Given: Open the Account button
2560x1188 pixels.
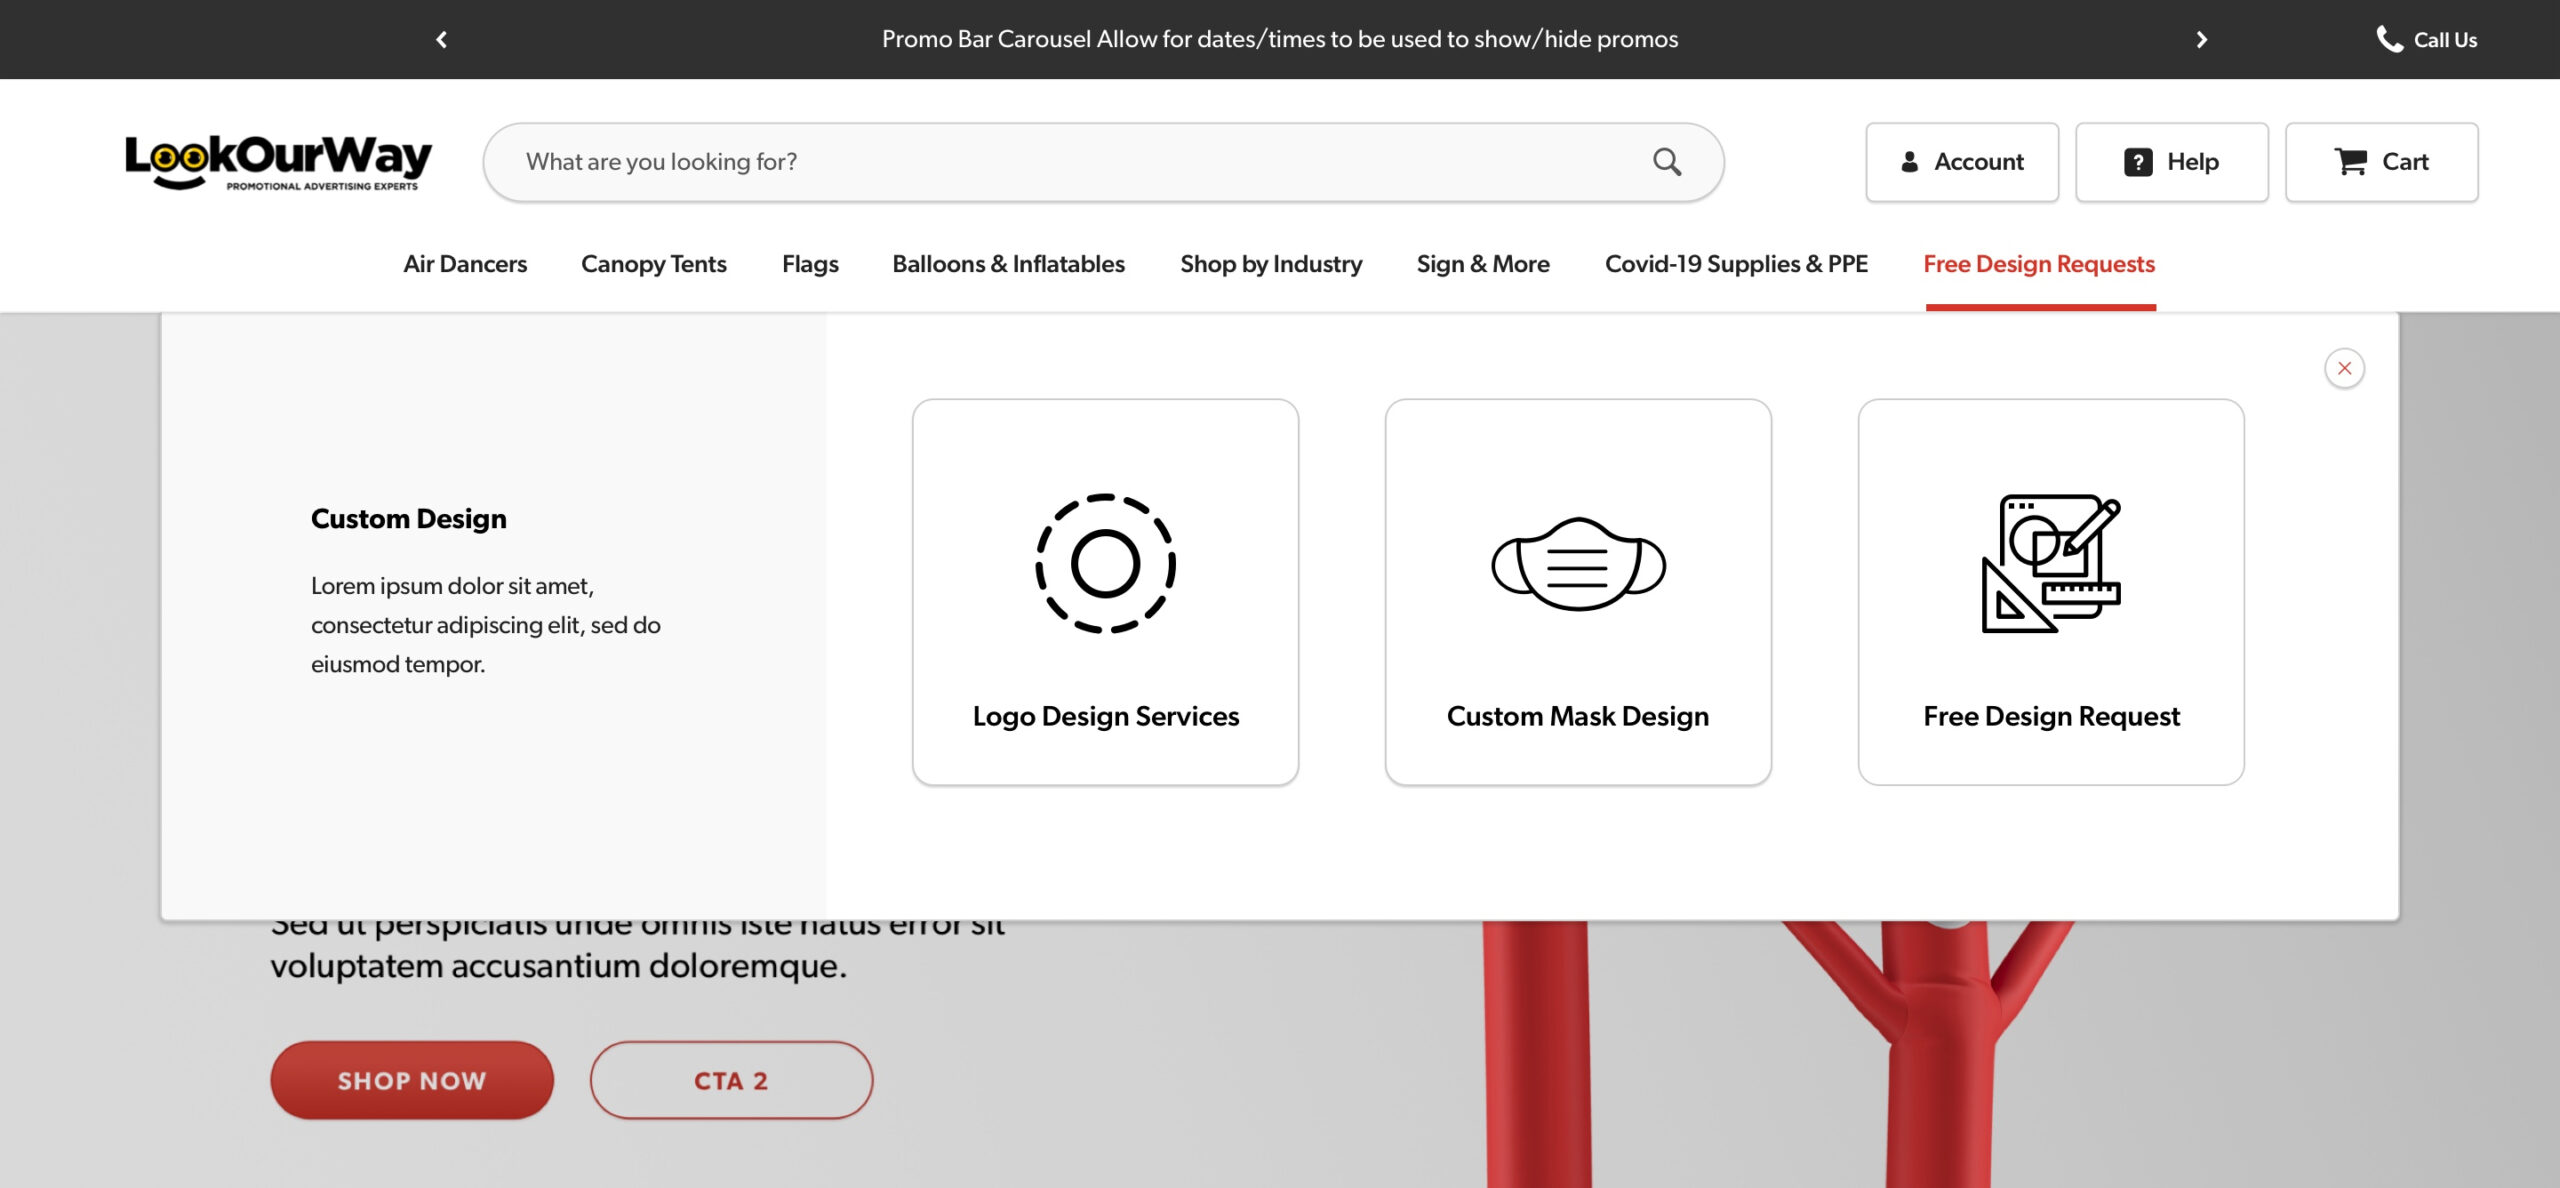Looking at the screenshot, I should click(1962, 162).
